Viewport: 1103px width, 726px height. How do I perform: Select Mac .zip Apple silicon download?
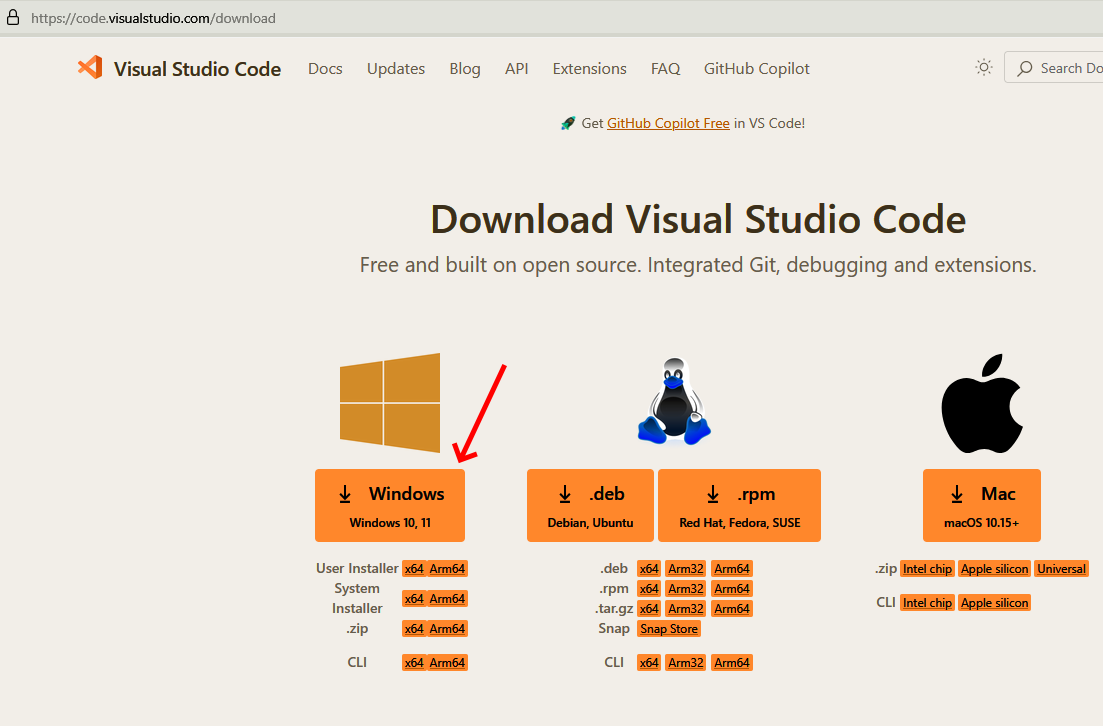point(994,569)
